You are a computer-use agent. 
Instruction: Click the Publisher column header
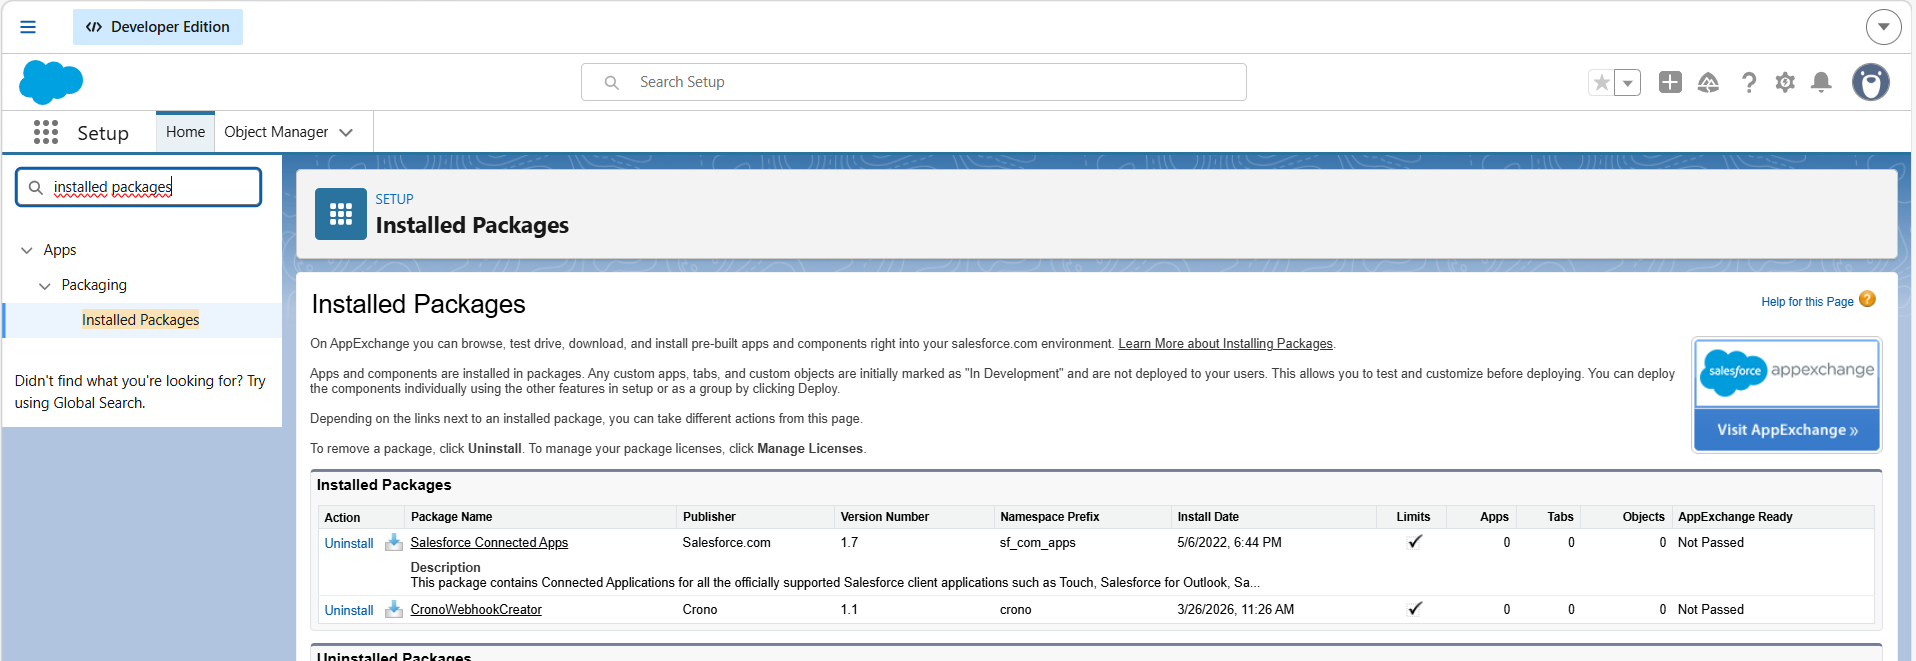(709, 517)
